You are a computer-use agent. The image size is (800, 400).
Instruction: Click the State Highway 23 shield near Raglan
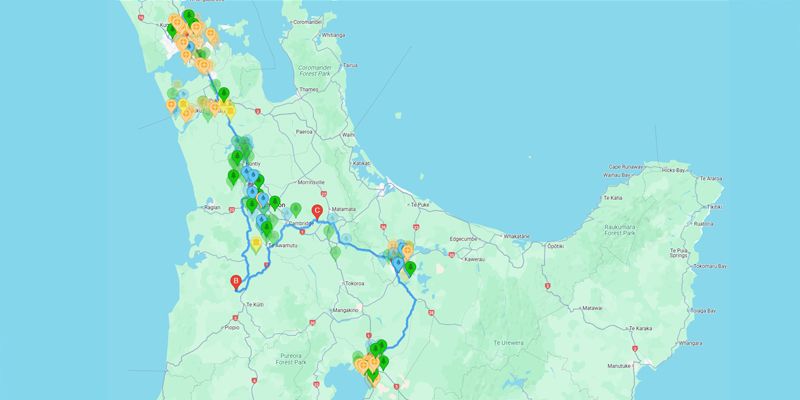pyautogui.click(x=232, y=209)
